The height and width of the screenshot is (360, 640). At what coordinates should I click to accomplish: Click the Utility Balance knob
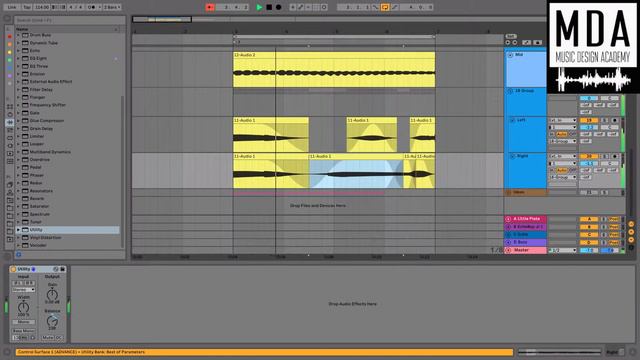click(x=52, y=321)
